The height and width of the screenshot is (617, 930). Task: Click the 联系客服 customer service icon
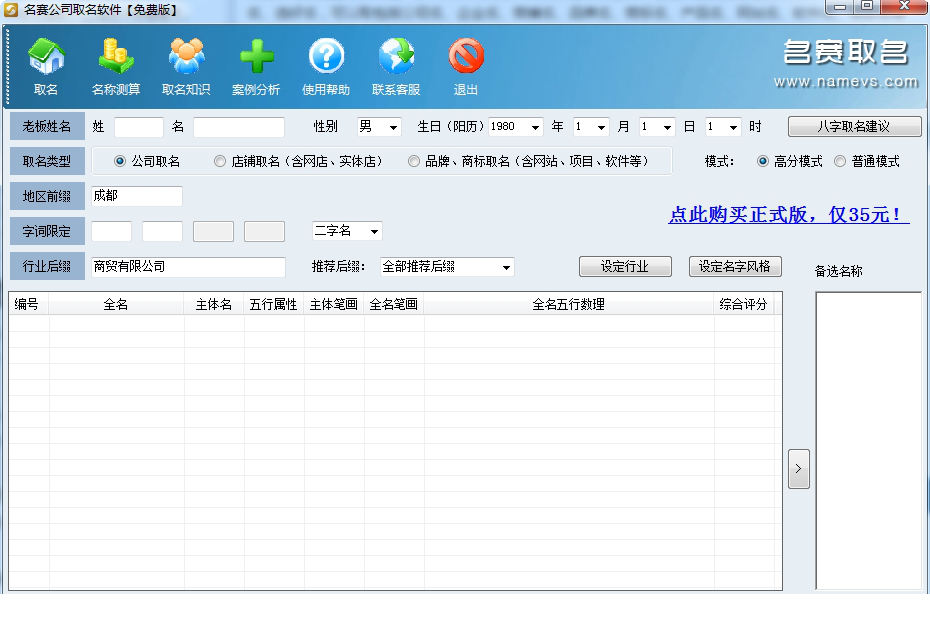[x=396, y=62]
